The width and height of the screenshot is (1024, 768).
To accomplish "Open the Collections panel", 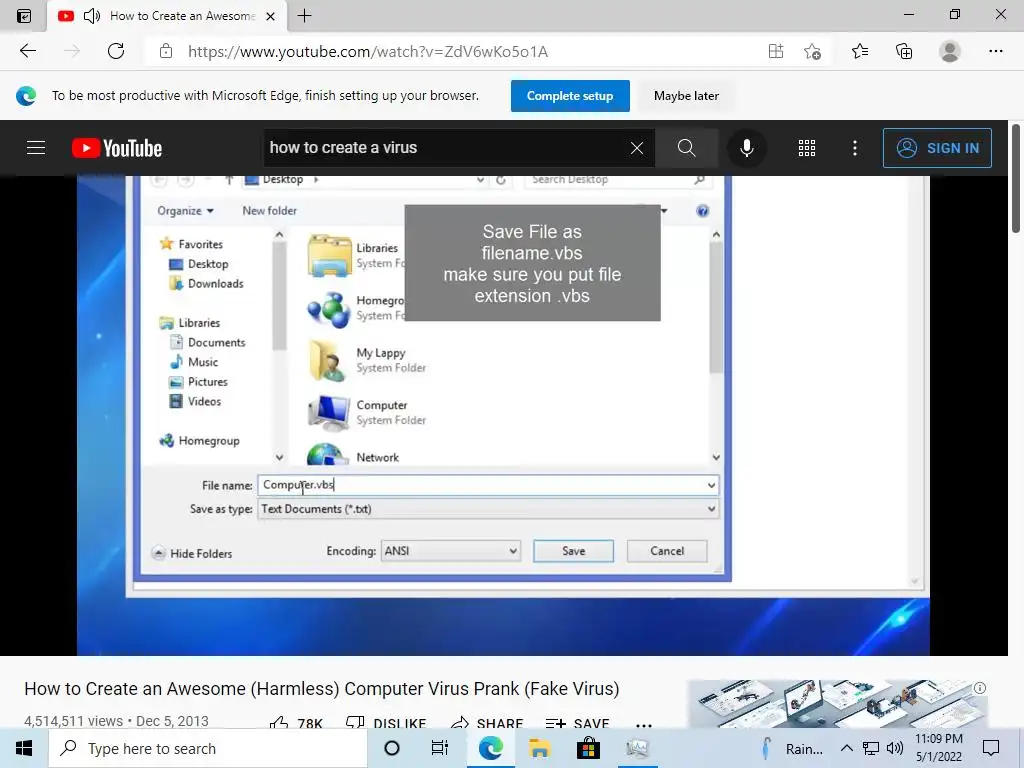I will point(904,51).
